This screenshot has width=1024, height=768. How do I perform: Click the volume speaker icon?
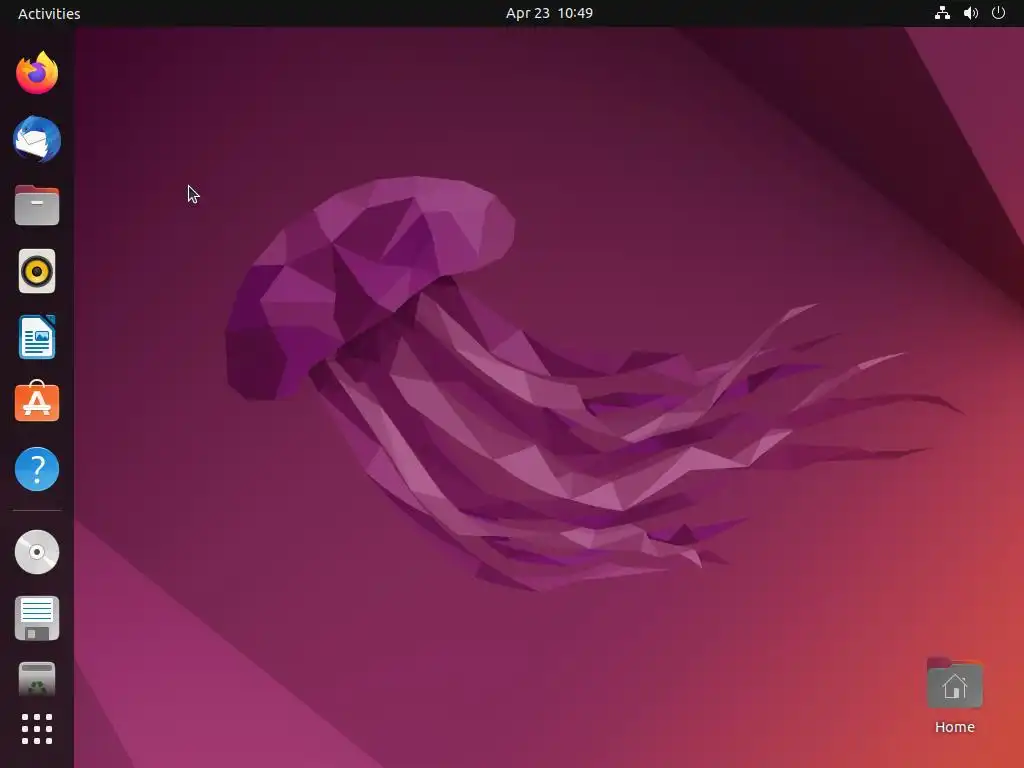click(971, 13)
